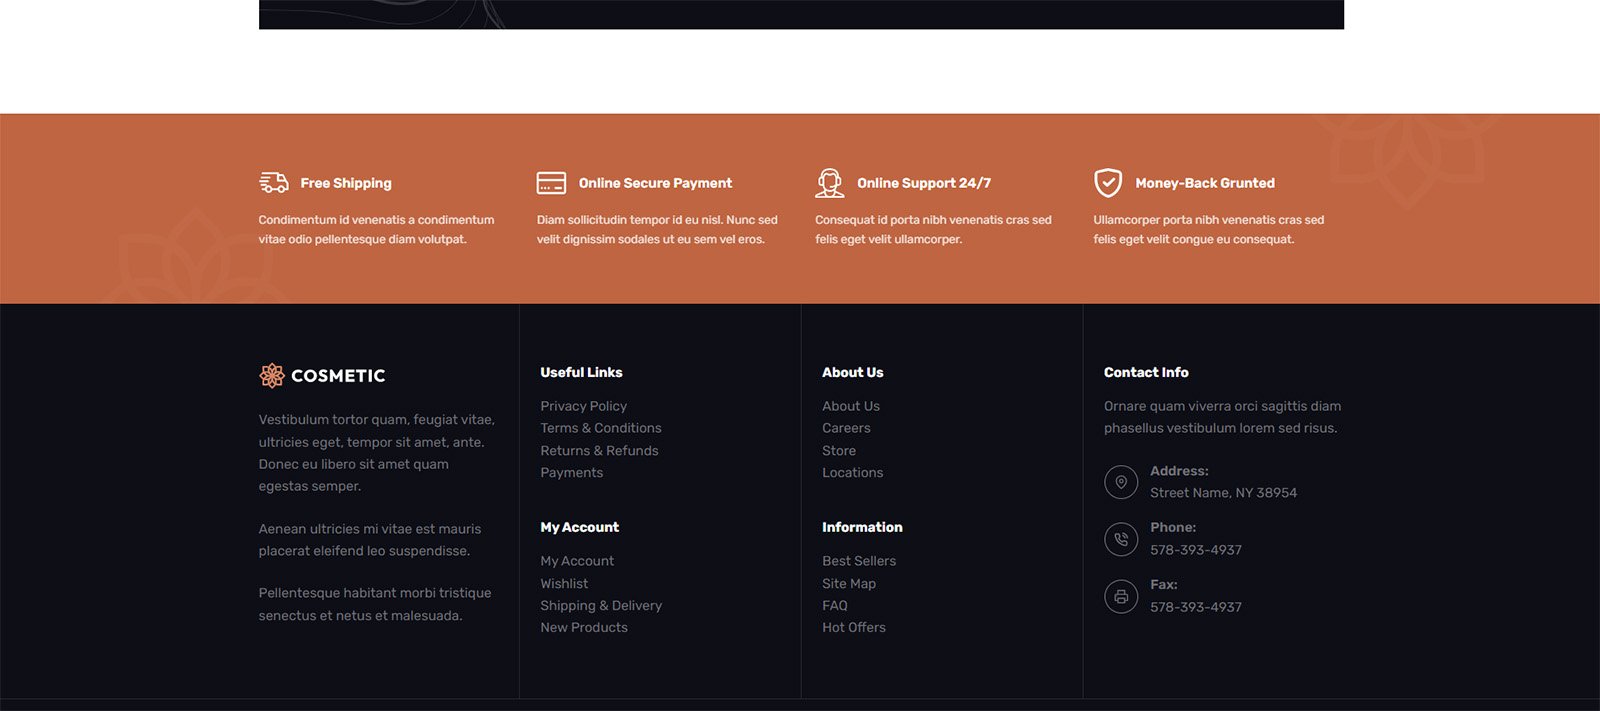Screen dimensions: 1600x711
Task: Click the Free Shipping truck icon
Action: click(273, 182)
